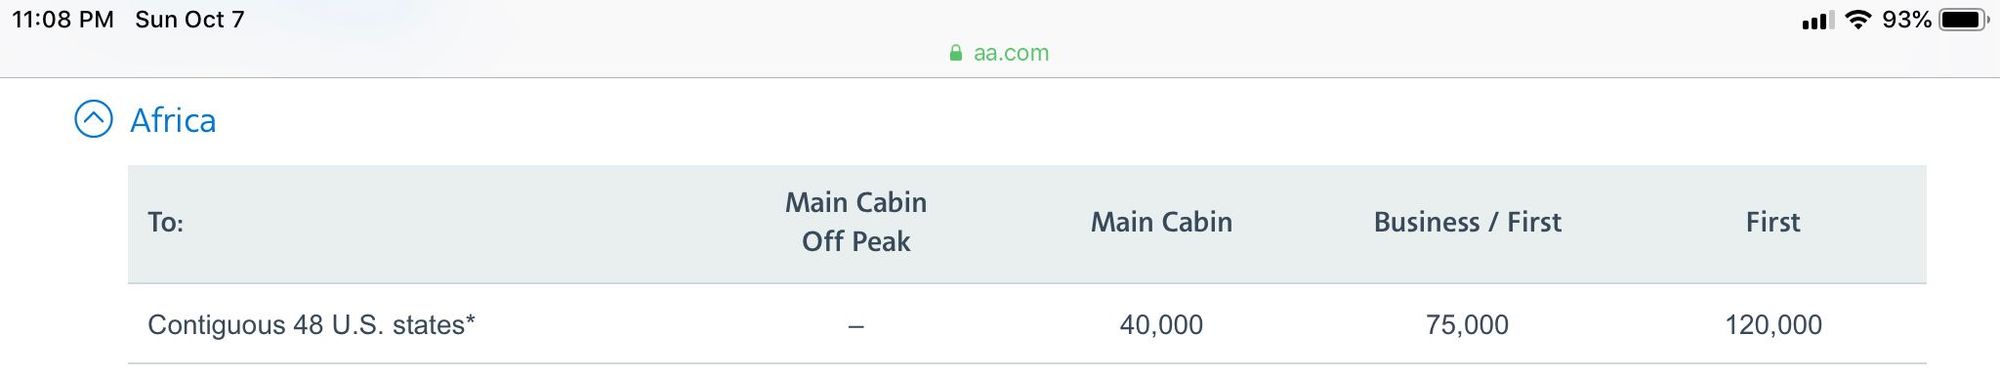Click the First column header
2000x380 pixels.
1773,222
